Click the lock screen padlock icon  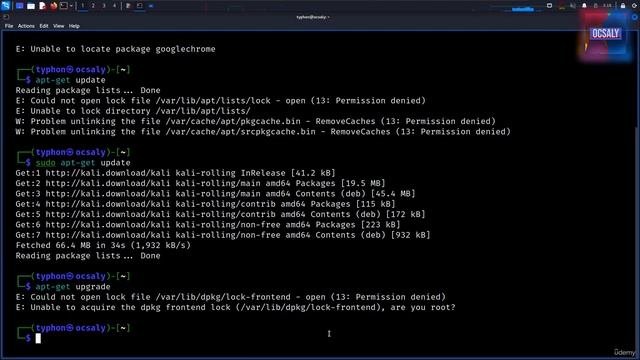(623, 5)
